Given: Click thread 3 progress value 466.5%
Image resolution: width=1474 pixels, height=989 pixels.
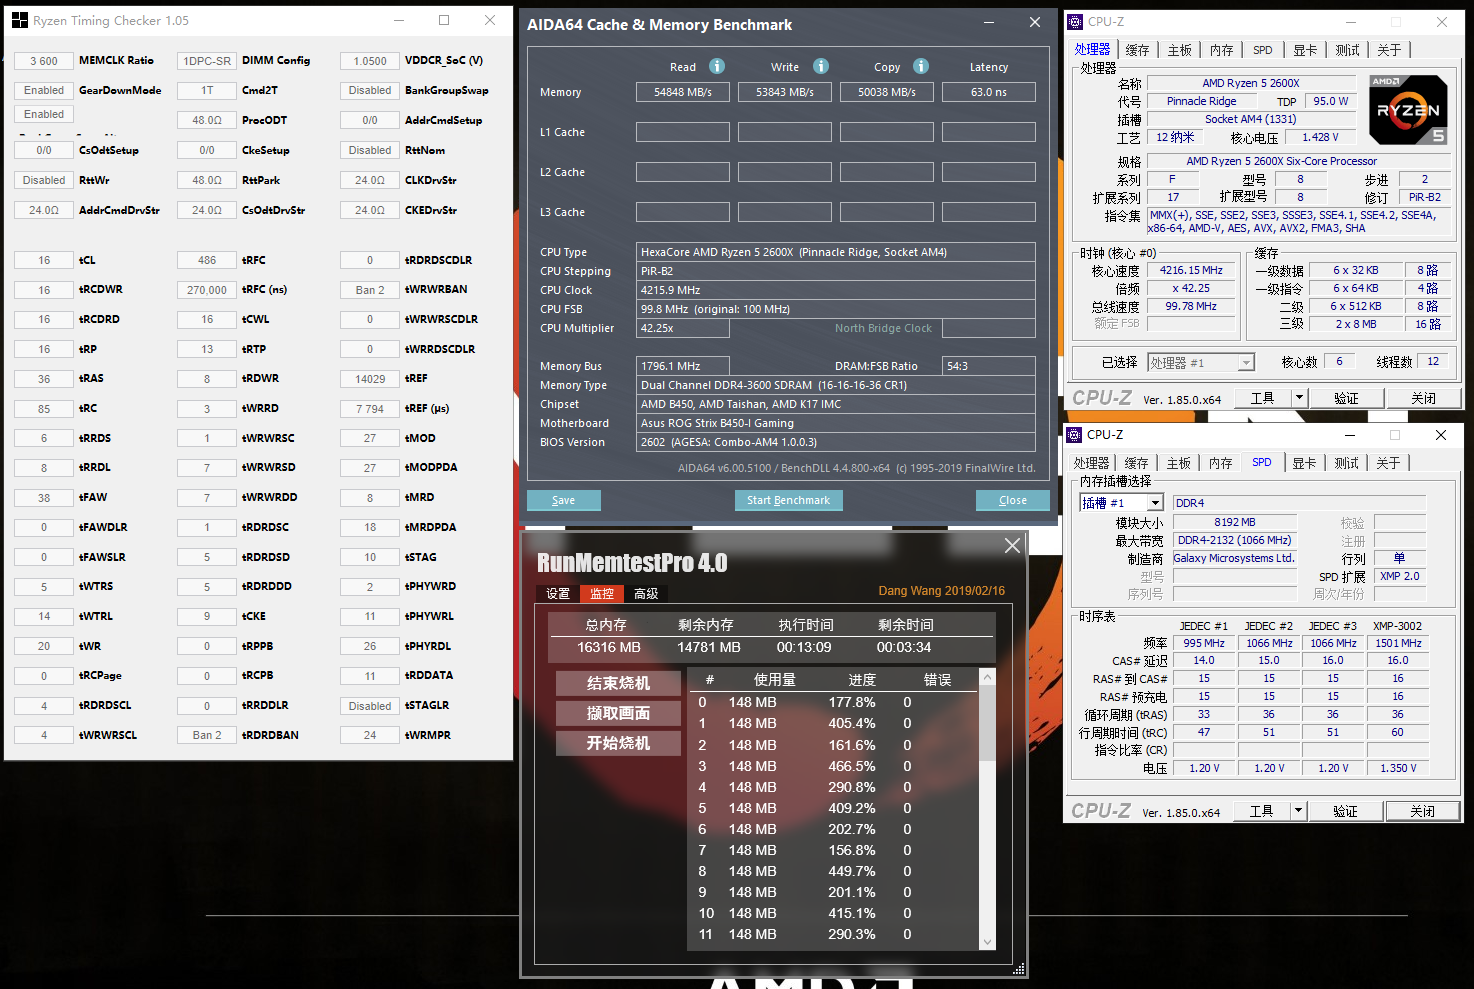Looking at the screenshot, I should (x=851, y=766).
